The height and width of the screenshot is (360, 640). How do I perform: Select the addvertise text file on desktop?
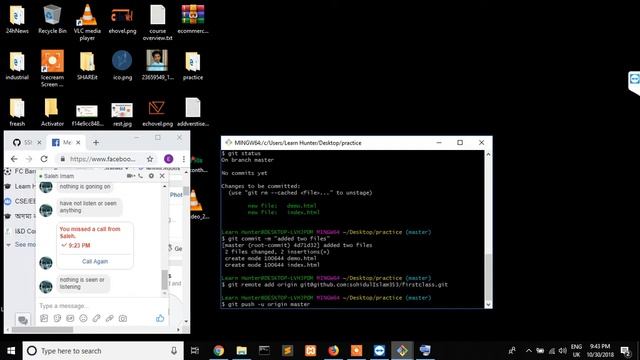193,112
